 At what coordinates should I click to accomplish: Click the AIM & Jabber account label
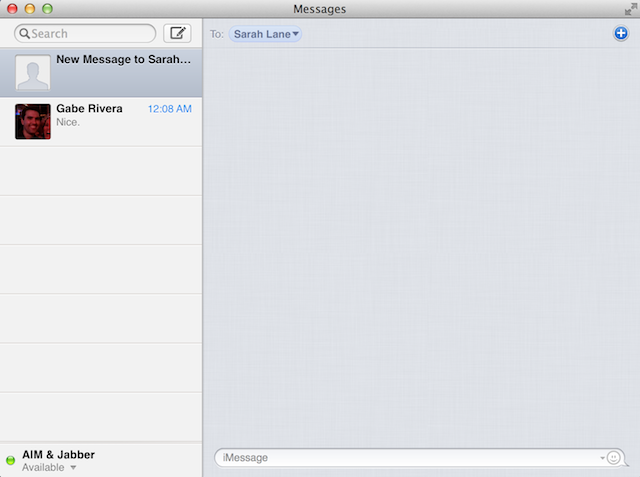58,455
